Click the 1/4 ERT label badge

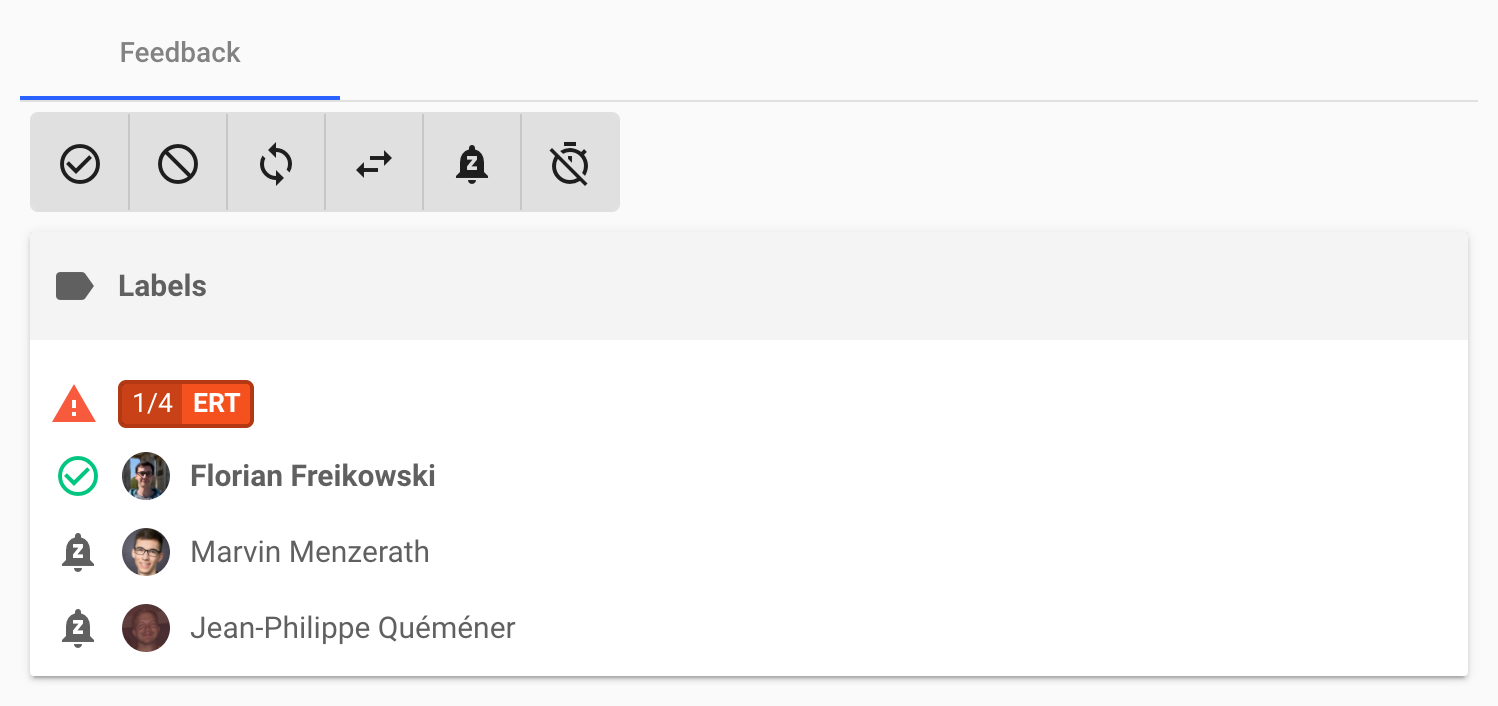pyautogui.click(x=186, y=404)
